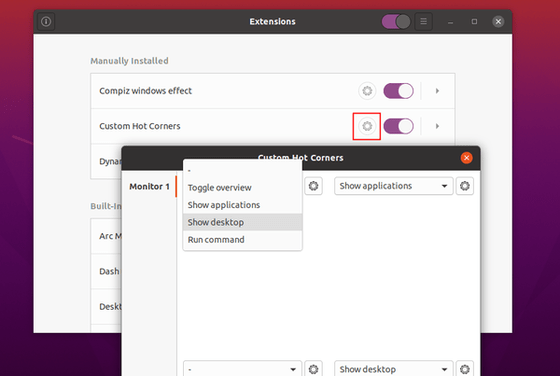Disable the Custom Hot Corners extension switch

(x=399, y=126)
